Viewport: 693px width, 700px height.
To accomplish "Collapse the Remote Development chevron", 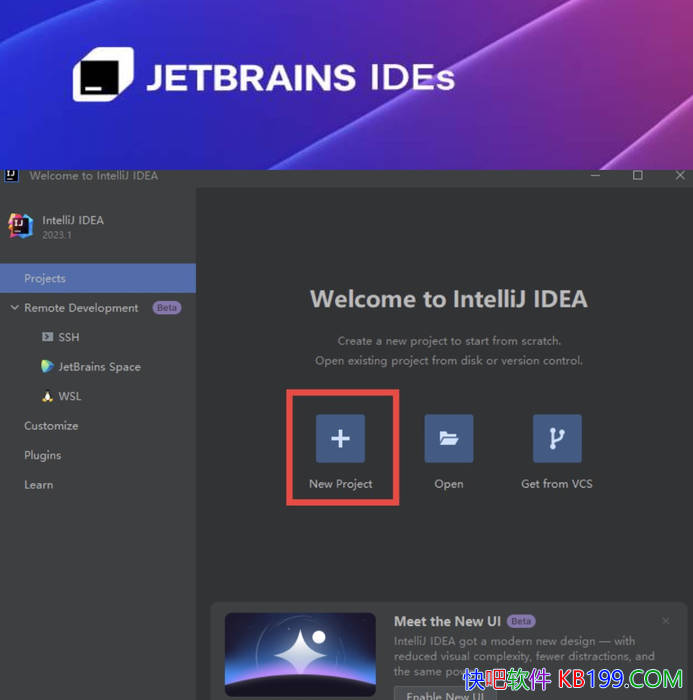I will (x=15, y=308).
